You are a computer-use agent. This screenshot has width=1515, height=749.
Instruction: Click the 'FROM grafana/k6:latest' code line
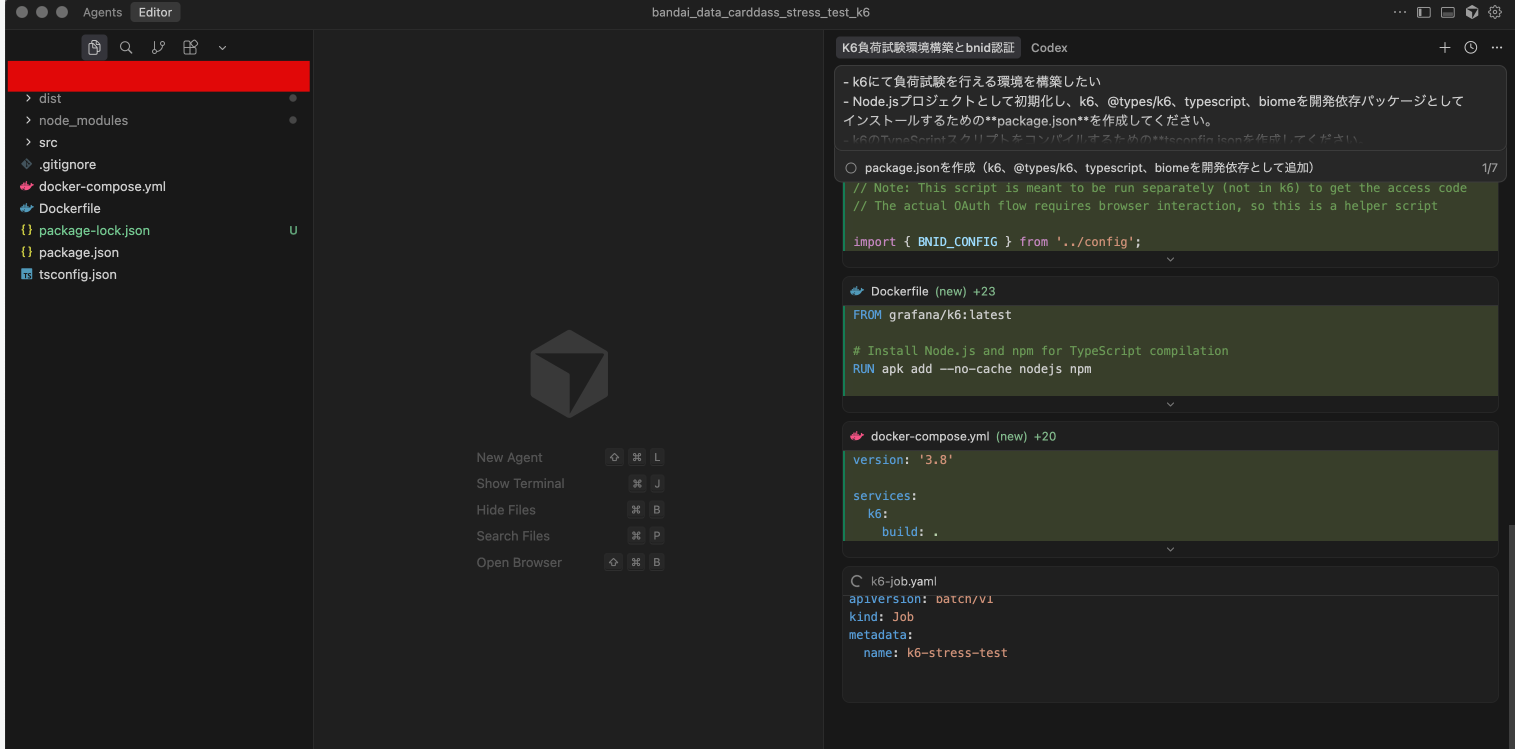point(932,314)
